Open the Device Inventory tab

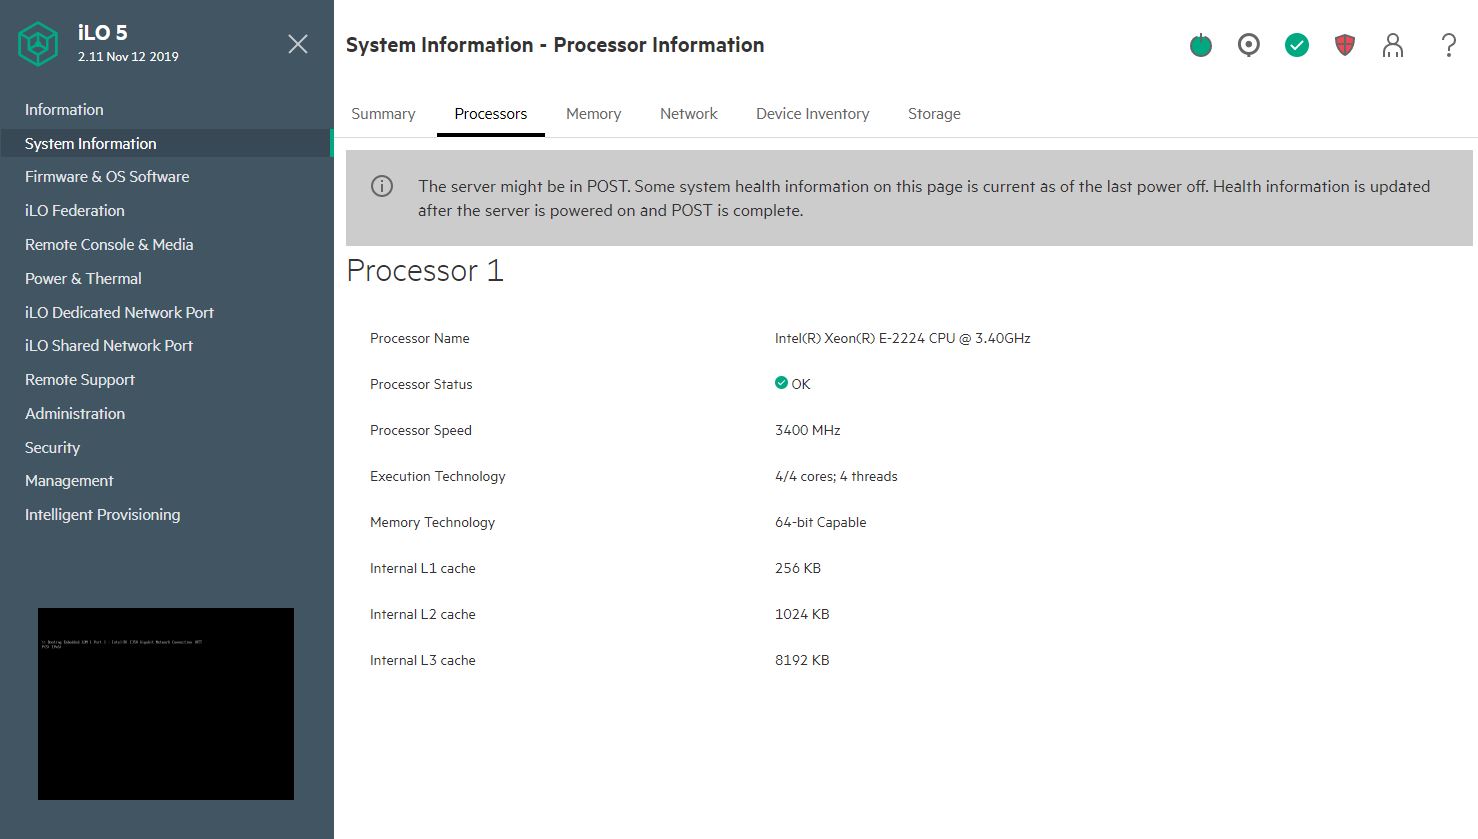pos(812,114)
